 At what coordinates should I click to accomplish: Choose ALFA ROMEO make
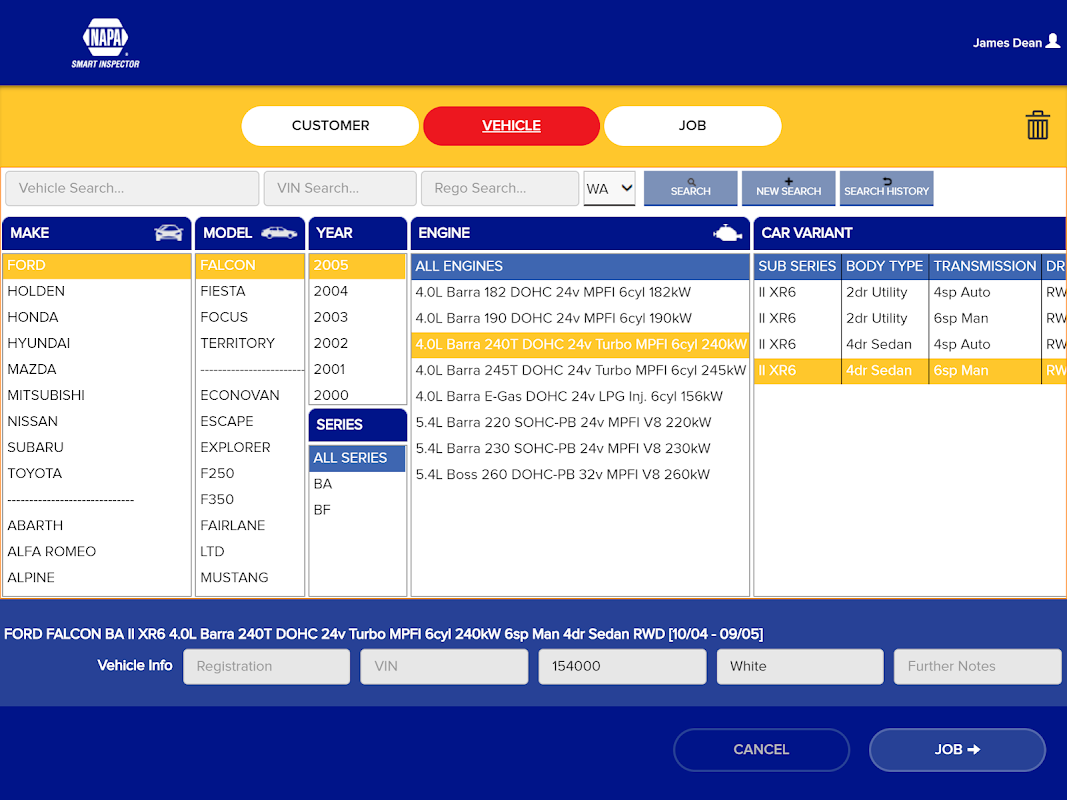tap(97, 551)
